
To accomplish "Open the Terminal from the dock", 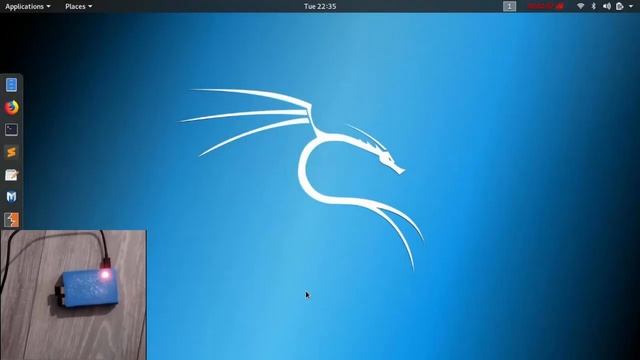I will (x=11, y=130).
